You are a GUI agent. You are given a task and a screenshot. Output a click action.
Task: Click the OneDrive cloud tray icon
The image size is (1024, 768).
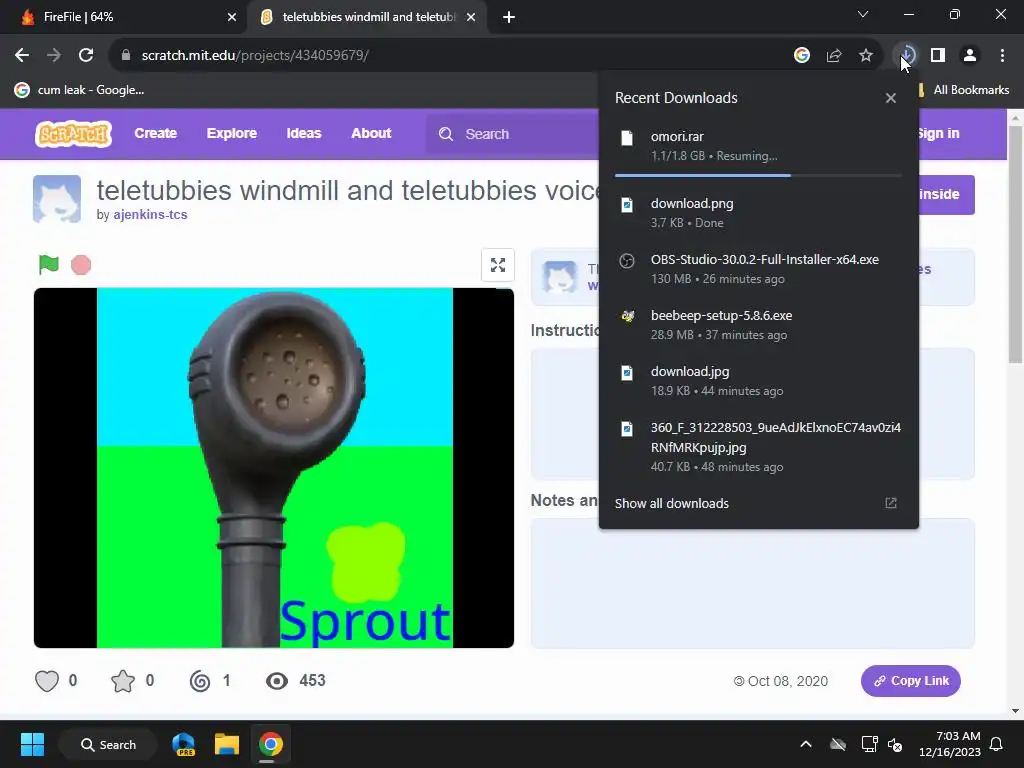[x=838, y=744]
